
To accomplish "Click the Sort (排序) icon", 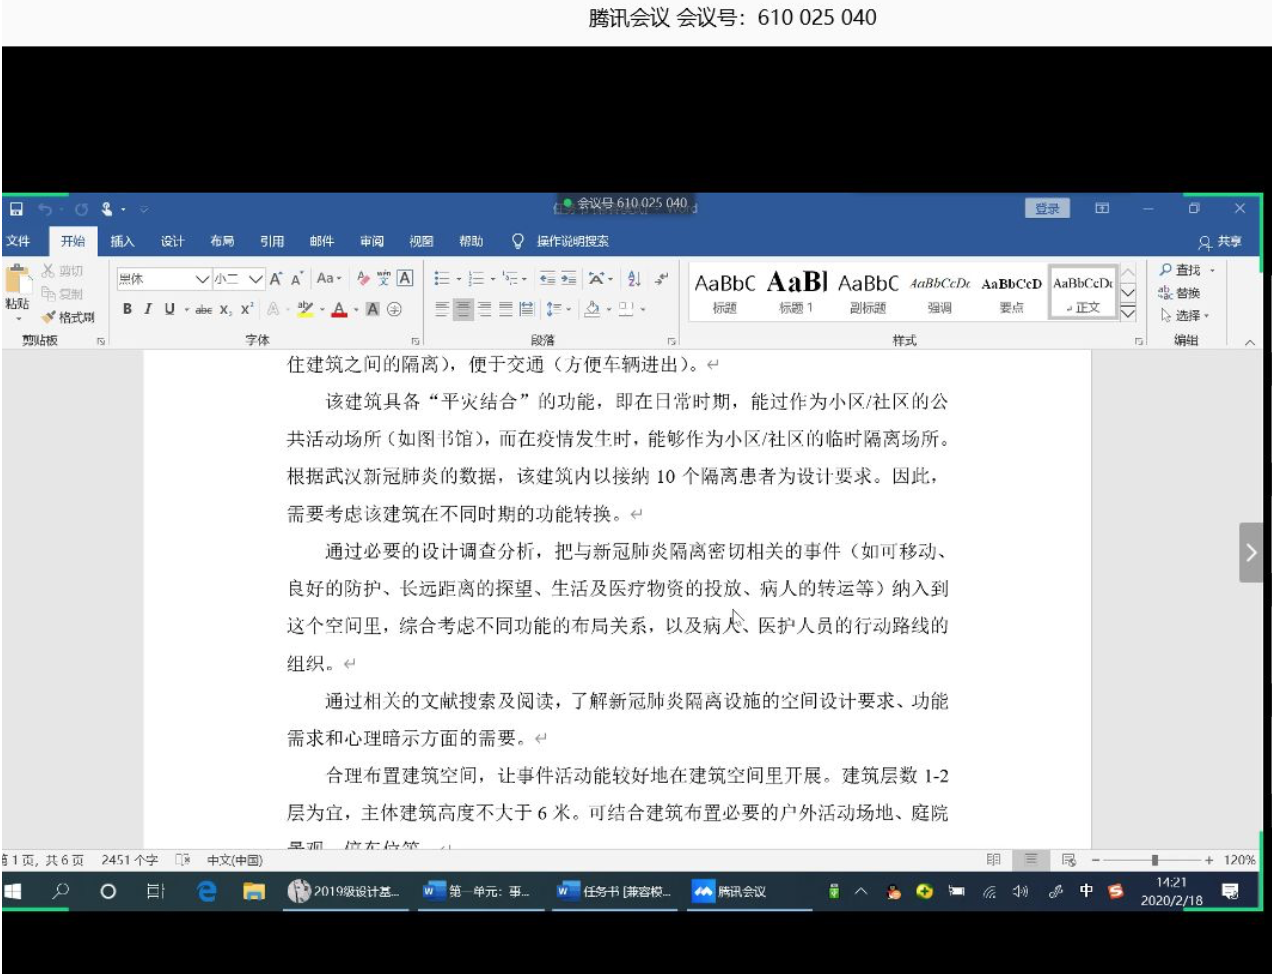I will tap(634, 278).
